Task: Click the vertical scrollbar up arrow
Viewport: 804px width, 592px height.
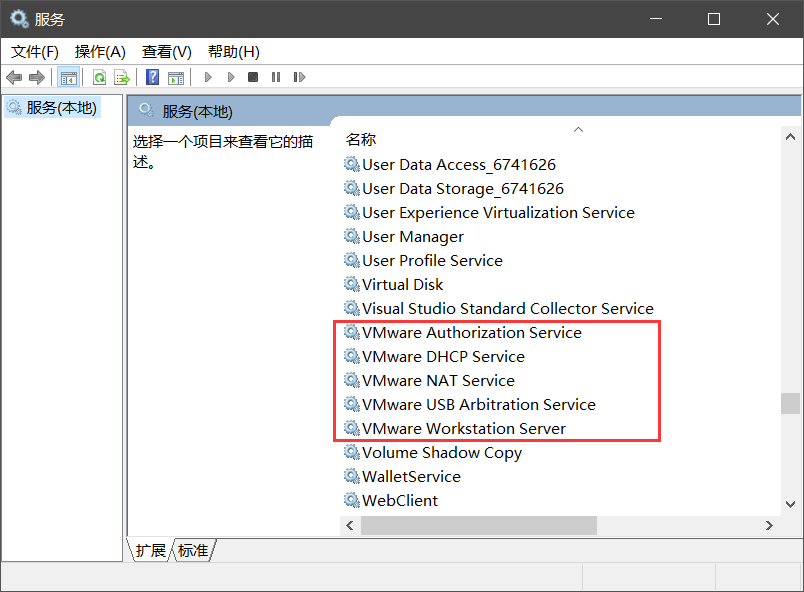Action: 790,137
